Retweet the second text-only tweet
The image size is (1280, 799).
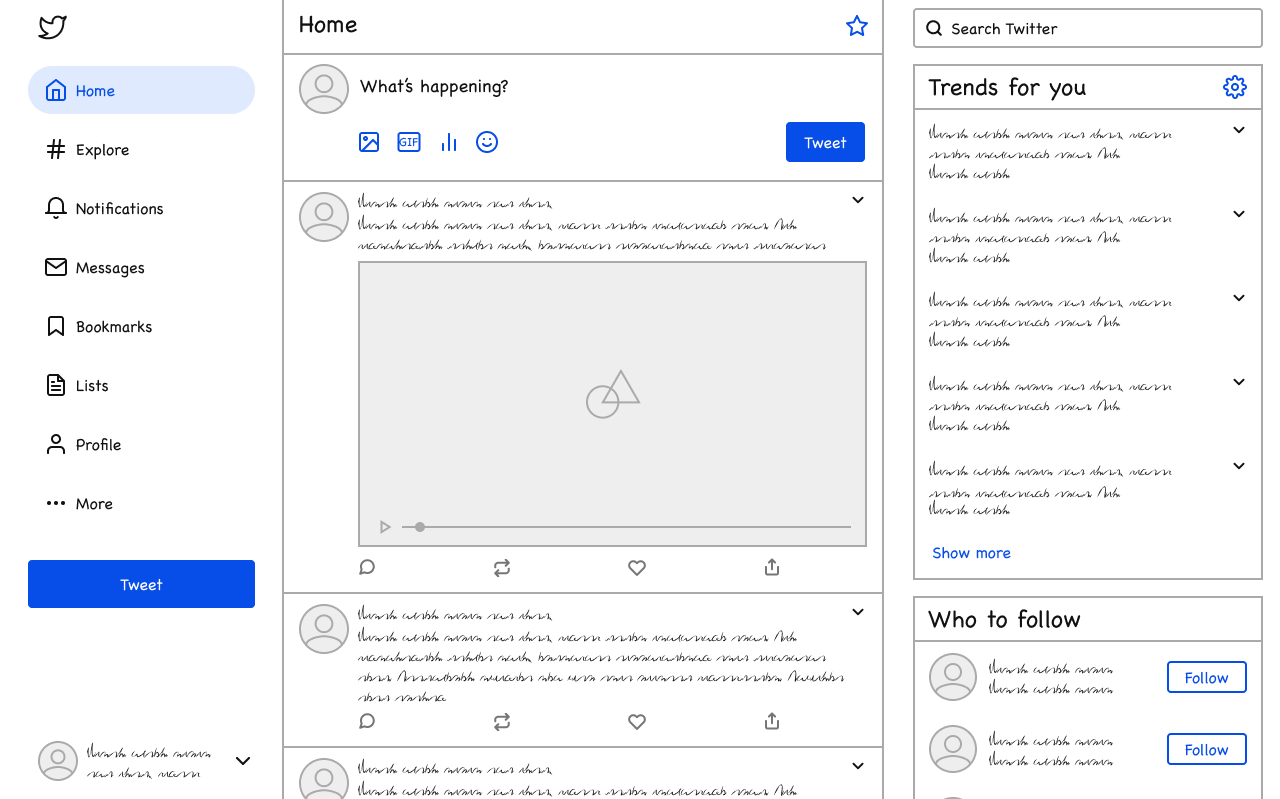coord(502,721)
